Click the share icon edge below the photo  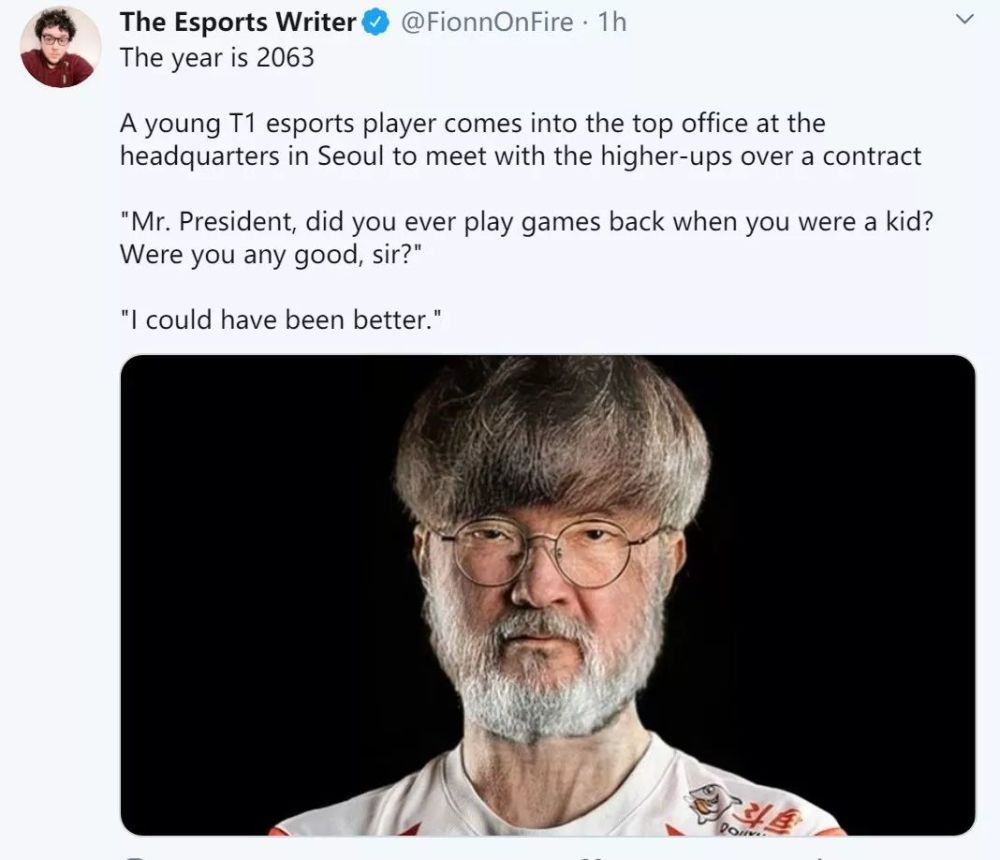pyautogui.click(x=819, y=857)
